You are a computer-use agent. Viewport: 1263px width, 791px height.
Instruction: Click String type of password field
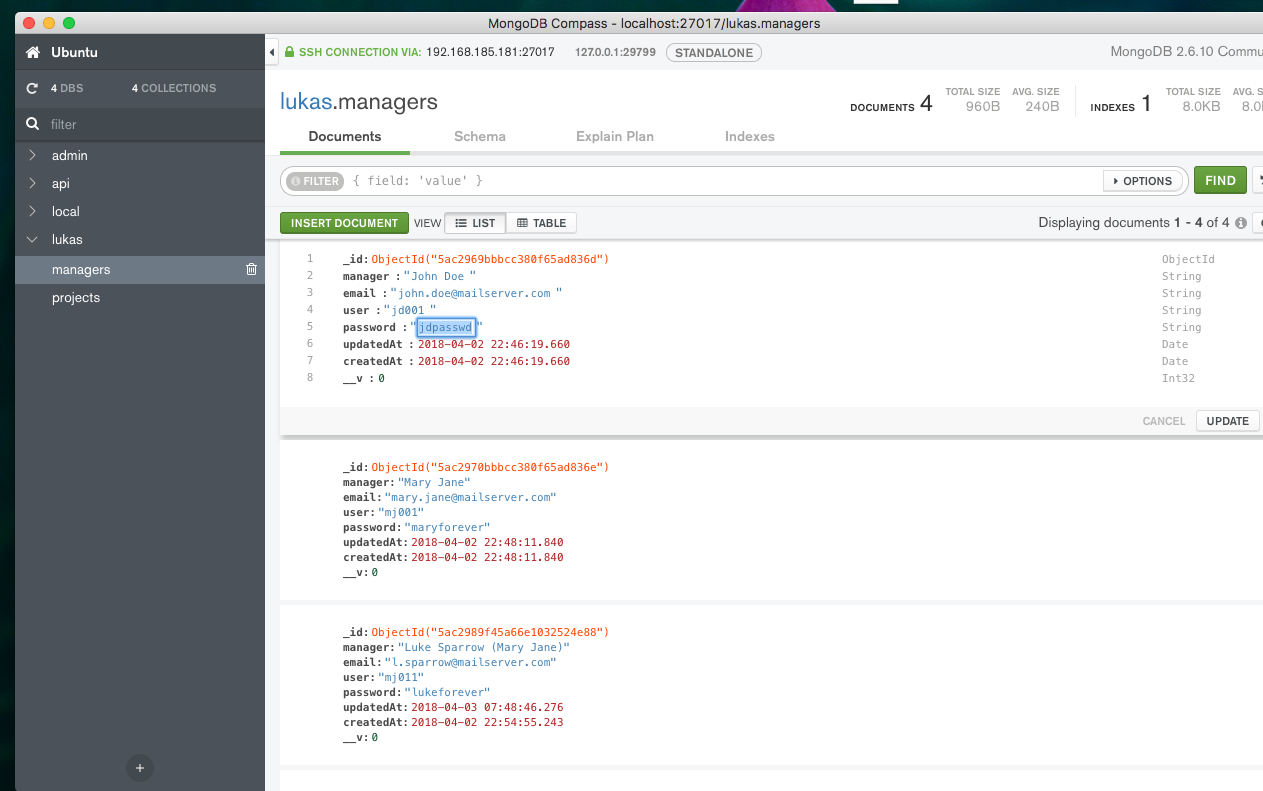tap(1181, 327)
